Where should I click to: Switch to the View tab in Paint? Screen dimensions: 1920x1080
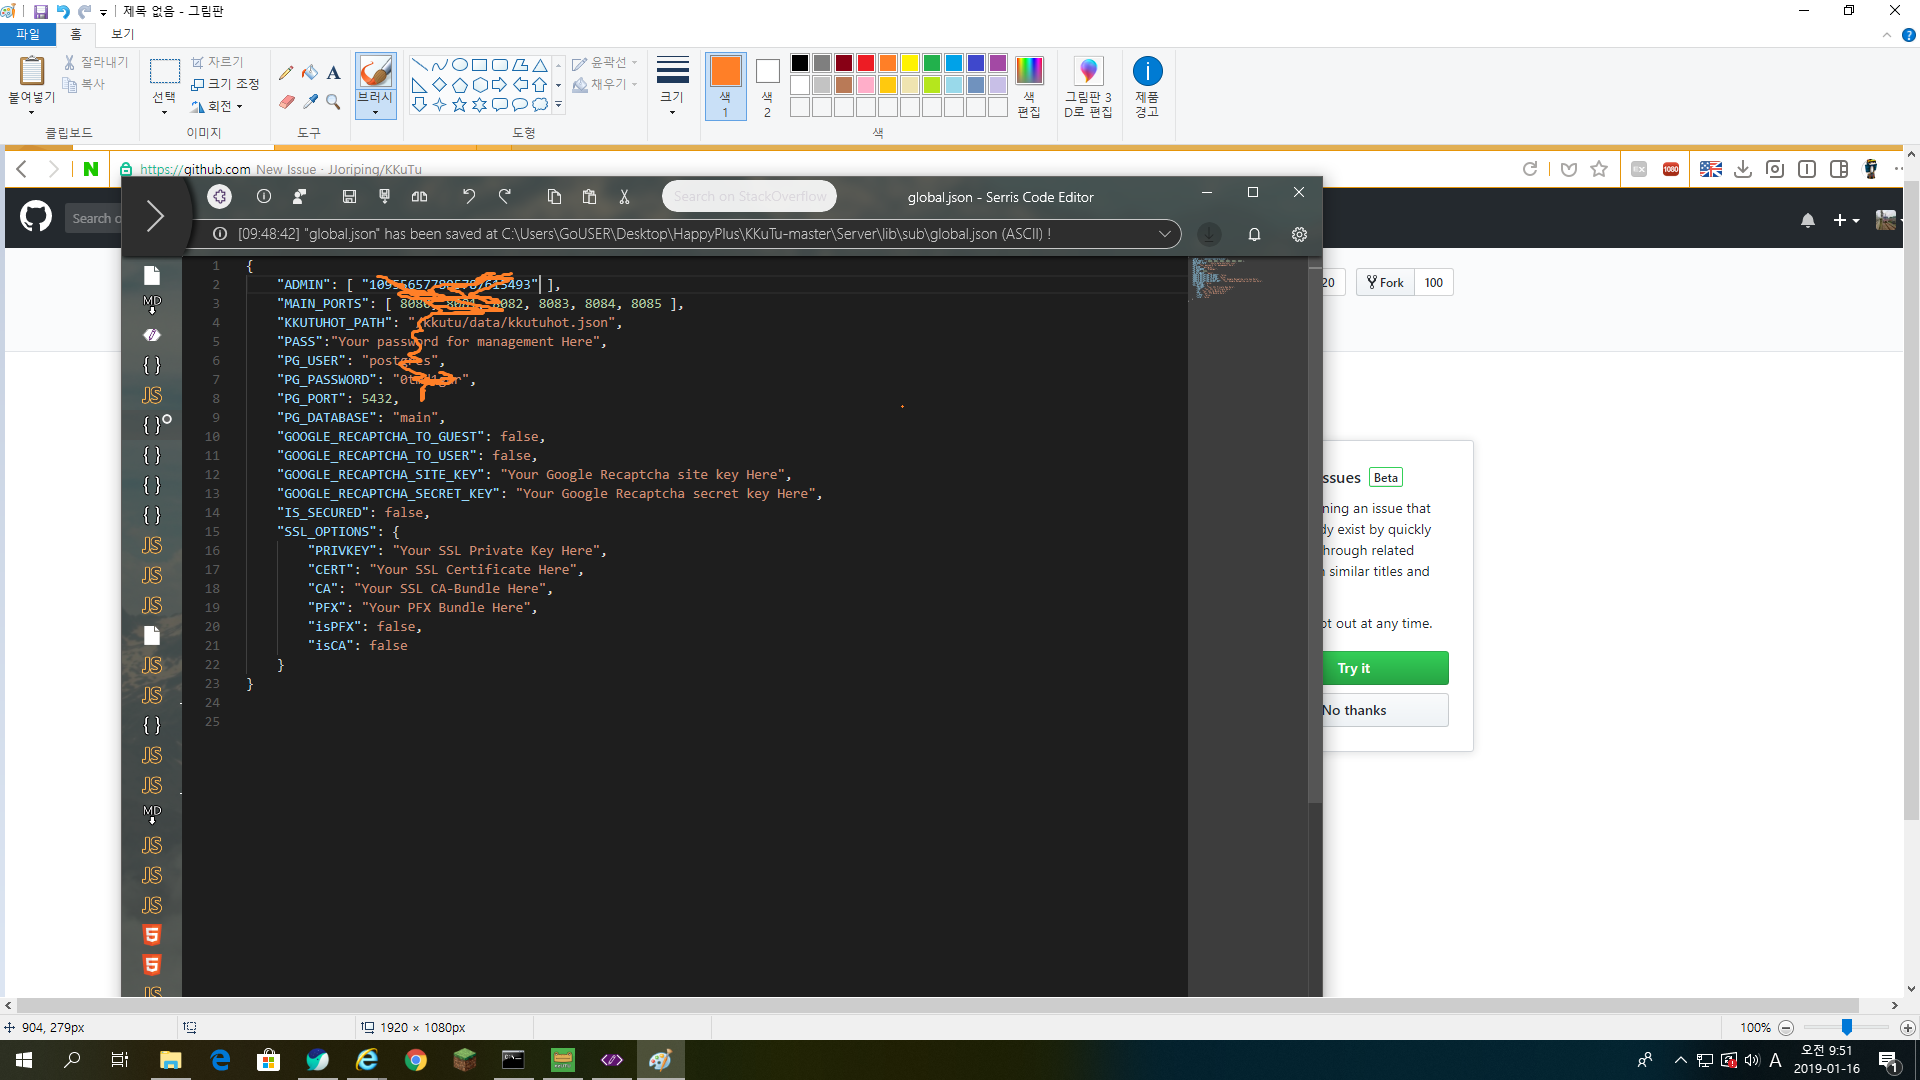122,34
